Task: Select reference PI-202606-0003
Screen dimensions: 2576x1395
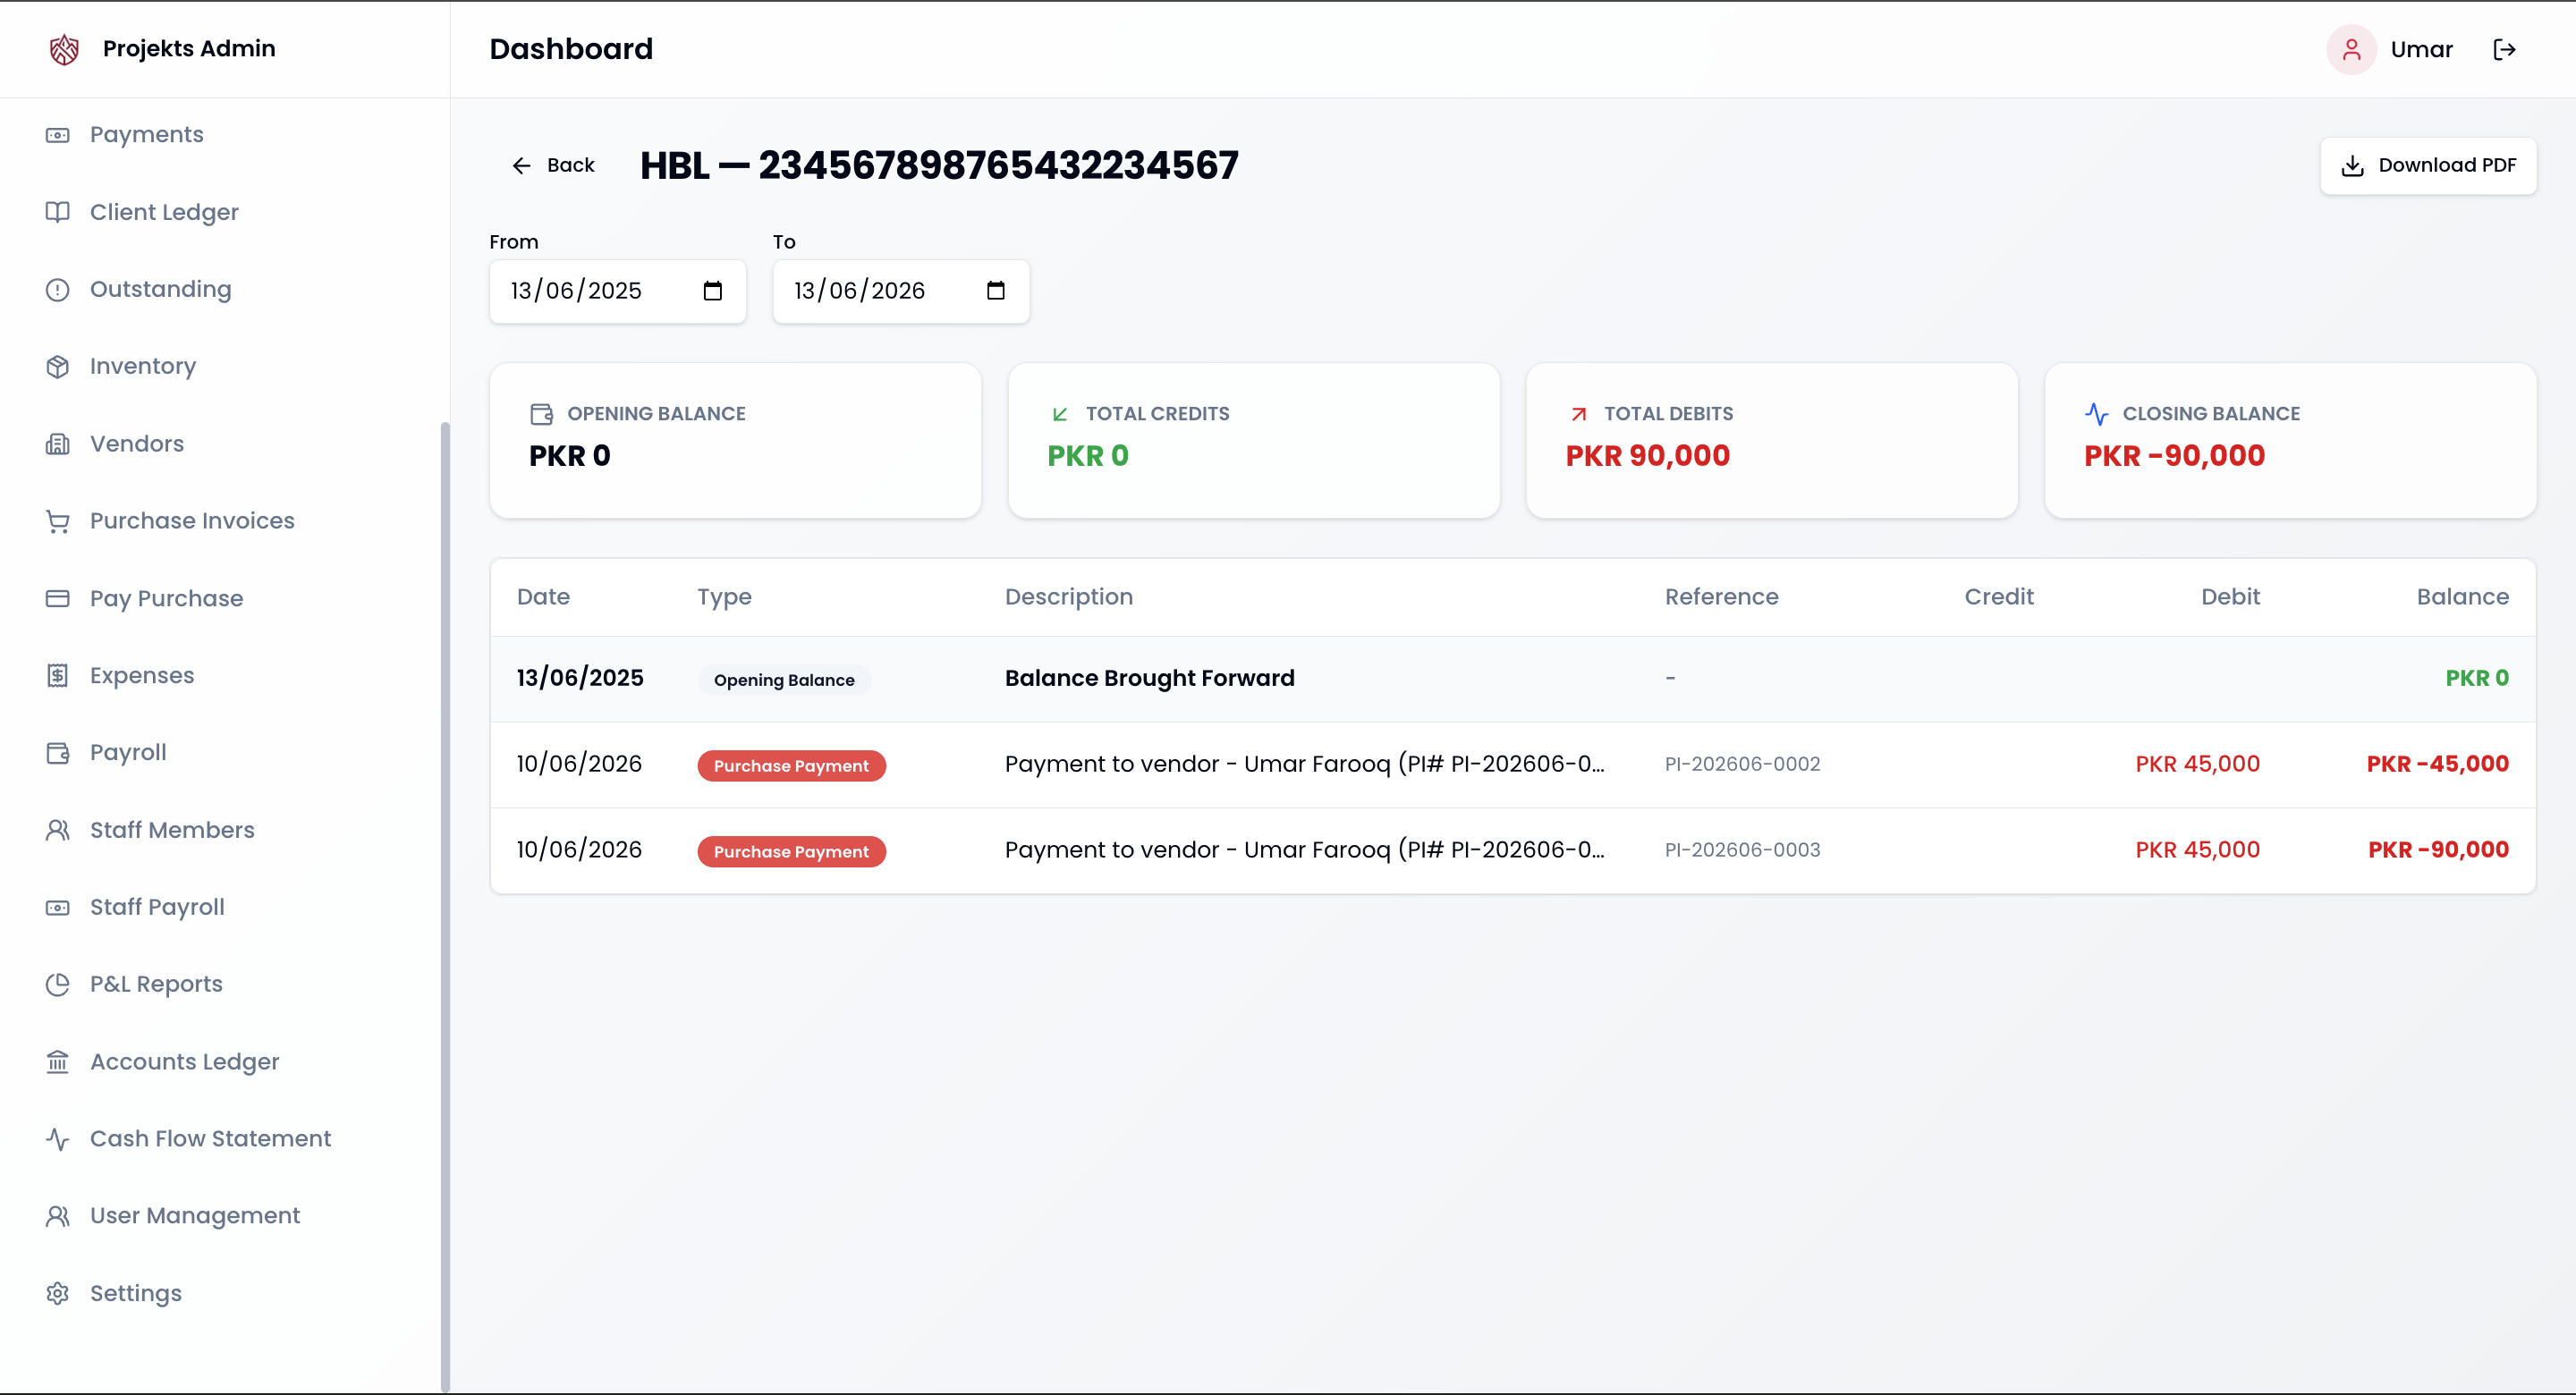Action: [1742, 850]
